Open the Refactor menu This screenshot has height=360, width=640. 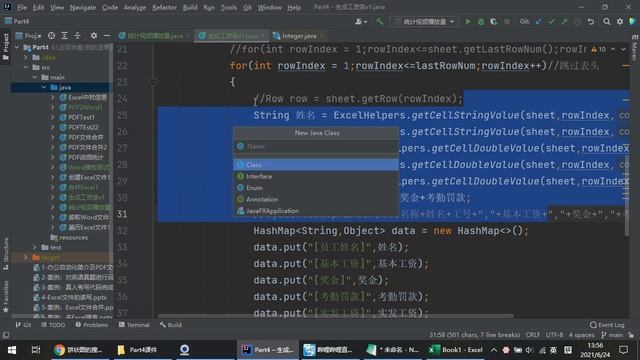(x=164, y=7)
